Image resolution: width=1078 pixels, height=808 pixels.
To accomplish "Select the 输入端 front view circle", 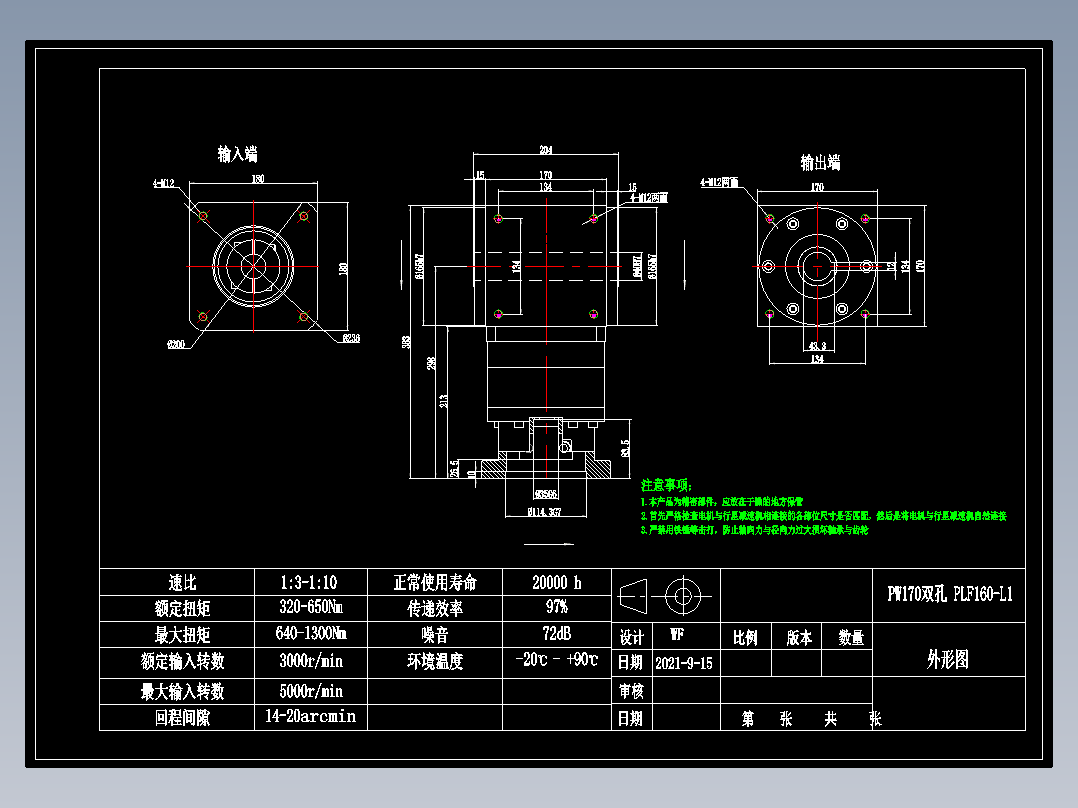I will (255, 265).
